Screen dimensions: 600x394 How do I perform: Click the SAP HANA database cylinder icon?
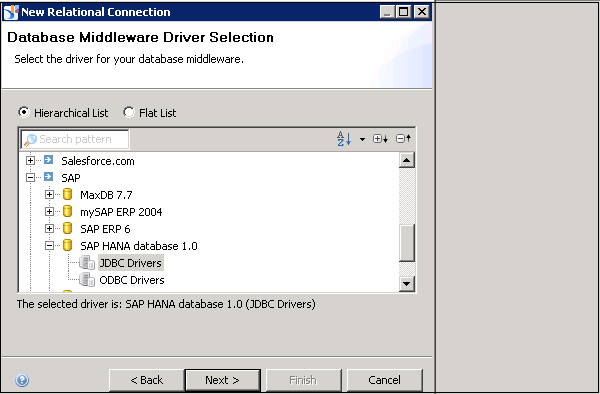(x=67, y=245)
